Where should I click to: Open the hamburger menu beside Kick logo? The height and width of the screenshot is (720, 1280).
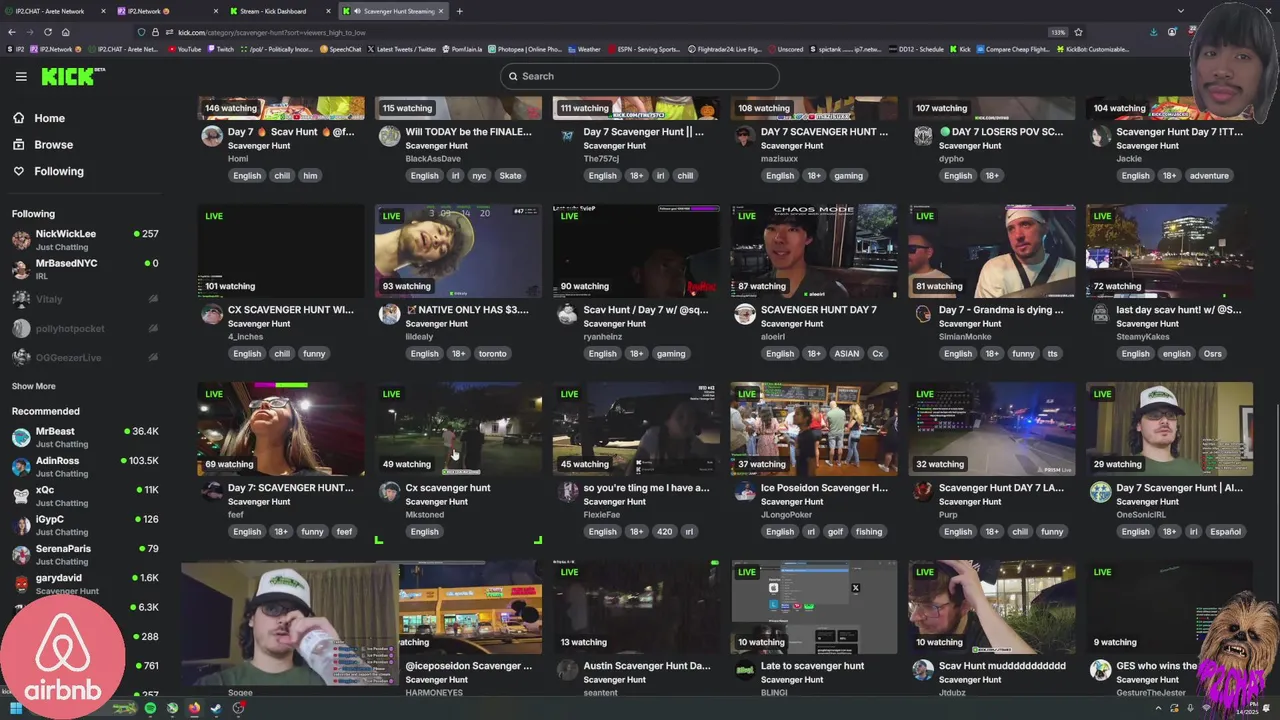click(21, 76)
